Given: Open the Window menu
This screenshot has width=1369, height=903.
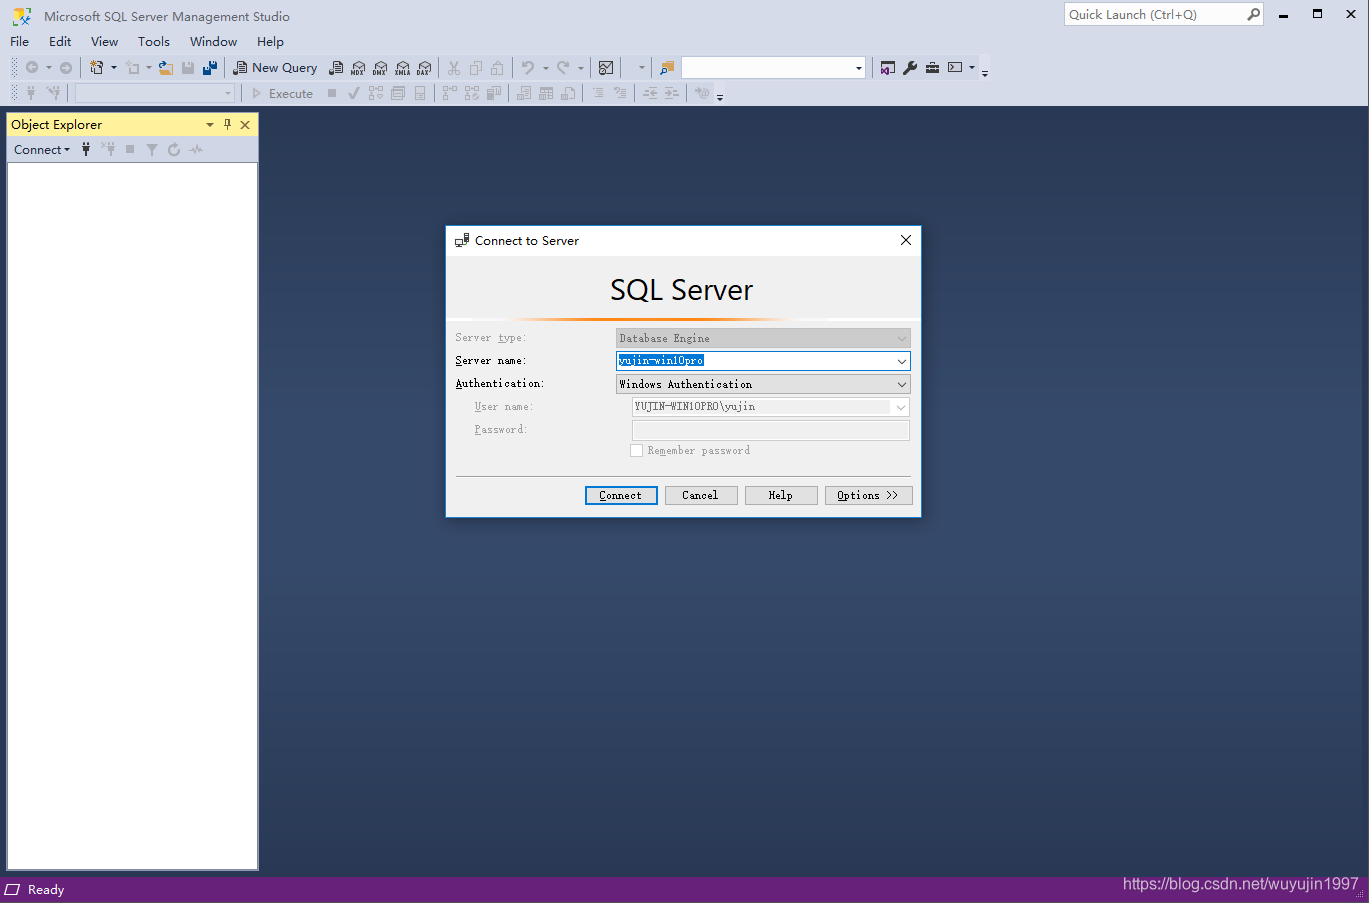Looking at the screenshot, I should point(212,41).
